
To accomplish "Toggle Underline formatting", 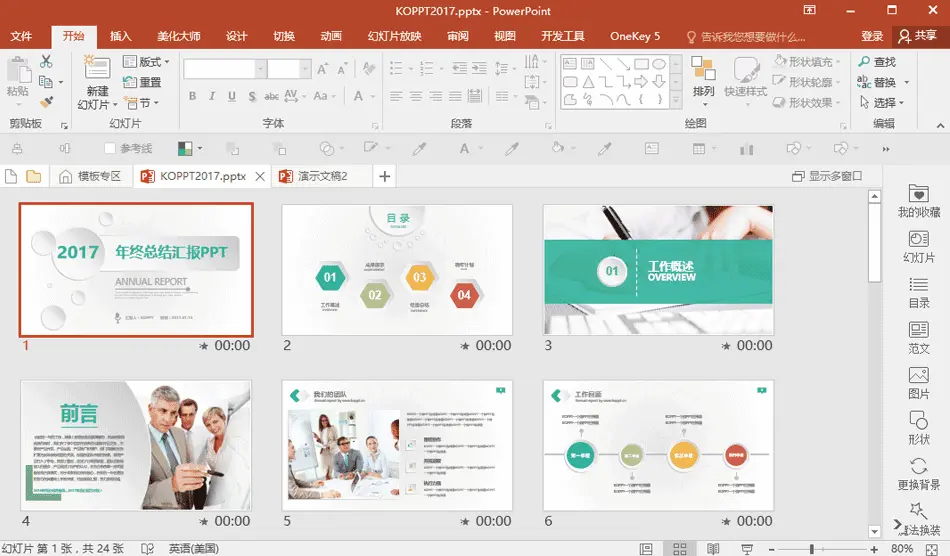I will click(x=231, y=96).
